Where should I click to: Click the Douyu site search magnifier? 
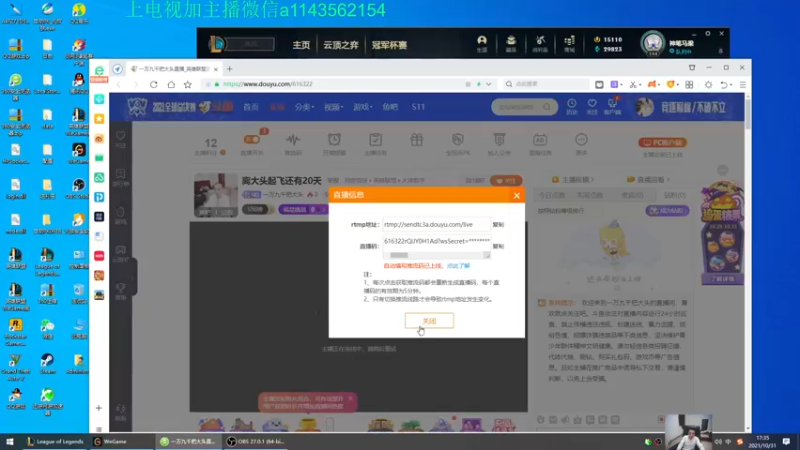pos(547,107)
